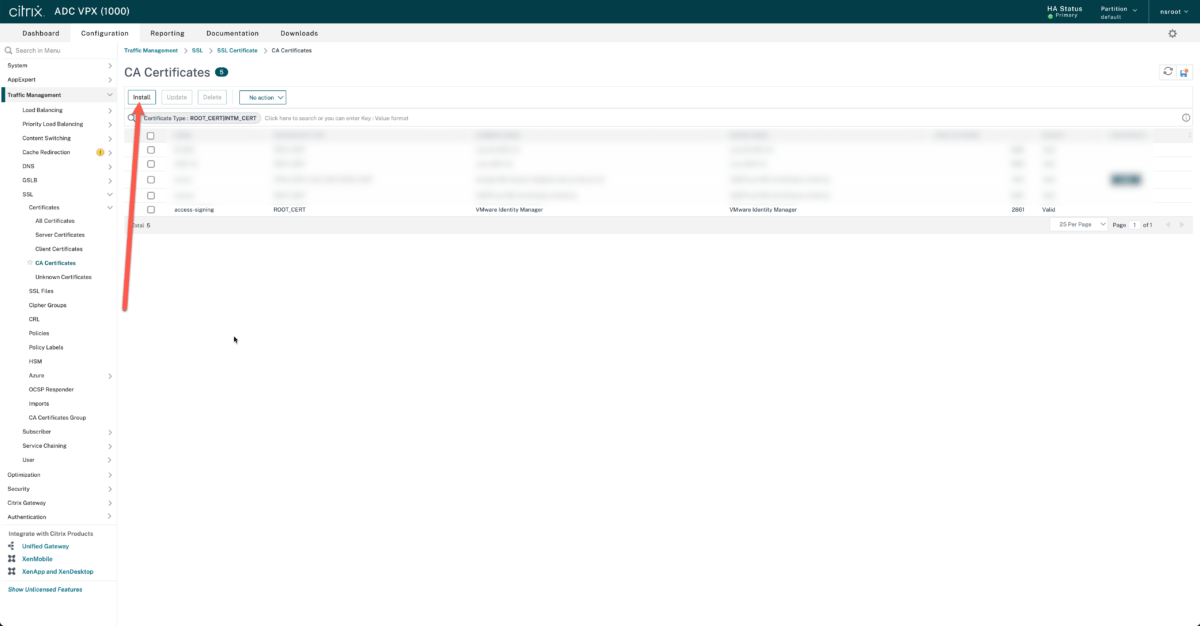Open the No action dropdown
1200x626 pixels.
262,97
